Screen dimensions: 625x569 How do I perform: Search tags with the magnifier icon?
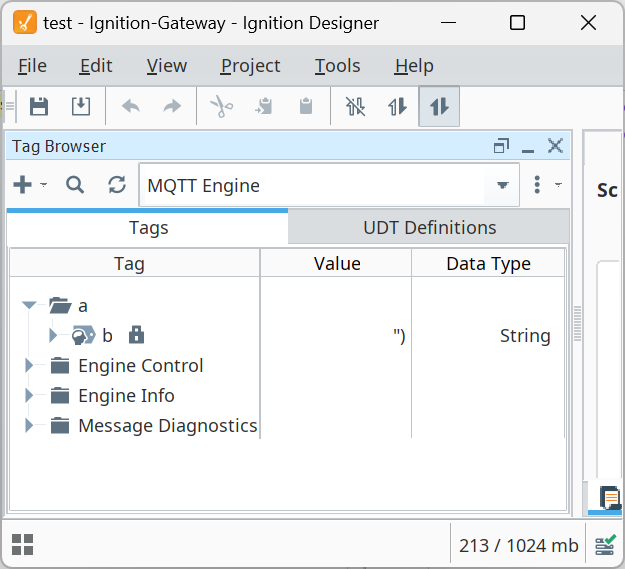75,185
